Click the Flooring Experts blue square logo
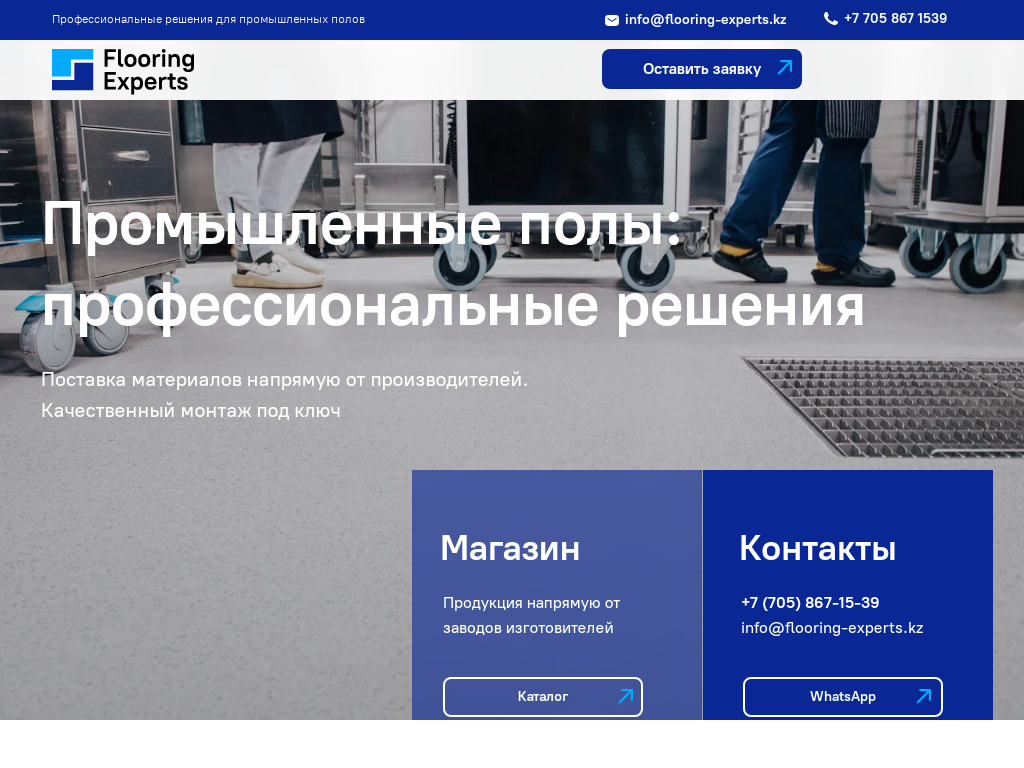The height and width of the screenshot is (768, 1024). (x=72, y=69)
